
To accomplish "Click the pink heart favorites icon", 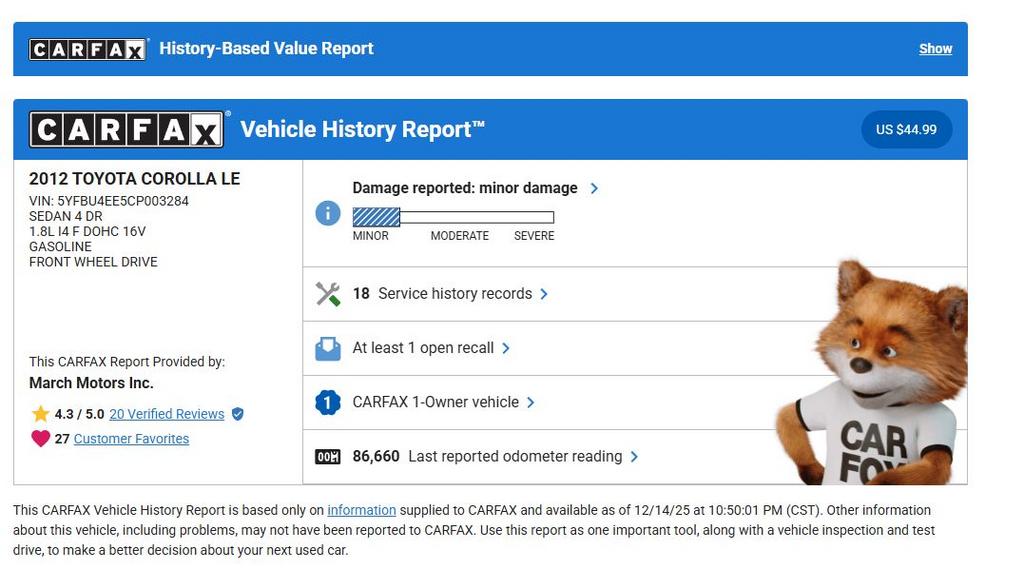I will pyautogui.click(x=40, y=439).
